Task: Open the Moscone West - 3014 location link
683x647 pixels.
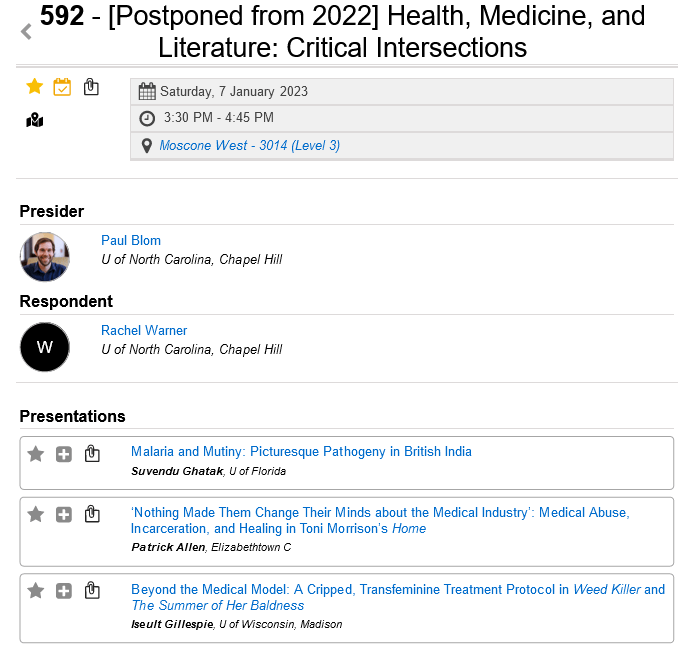Action: [x=249, y=145]
